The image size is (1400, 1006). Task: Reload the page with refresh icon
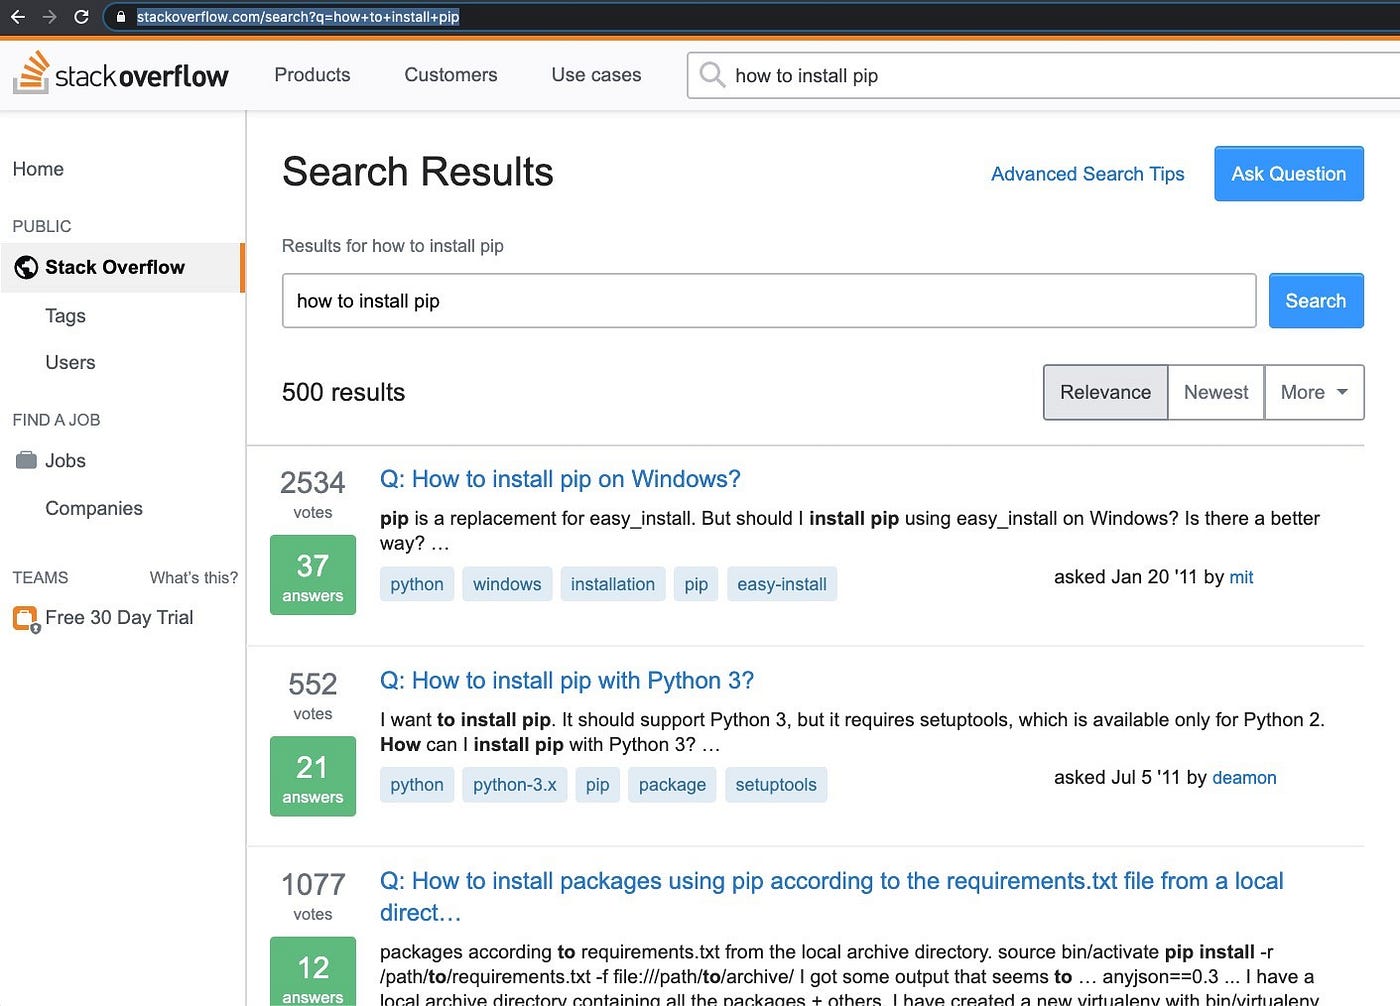81,16
